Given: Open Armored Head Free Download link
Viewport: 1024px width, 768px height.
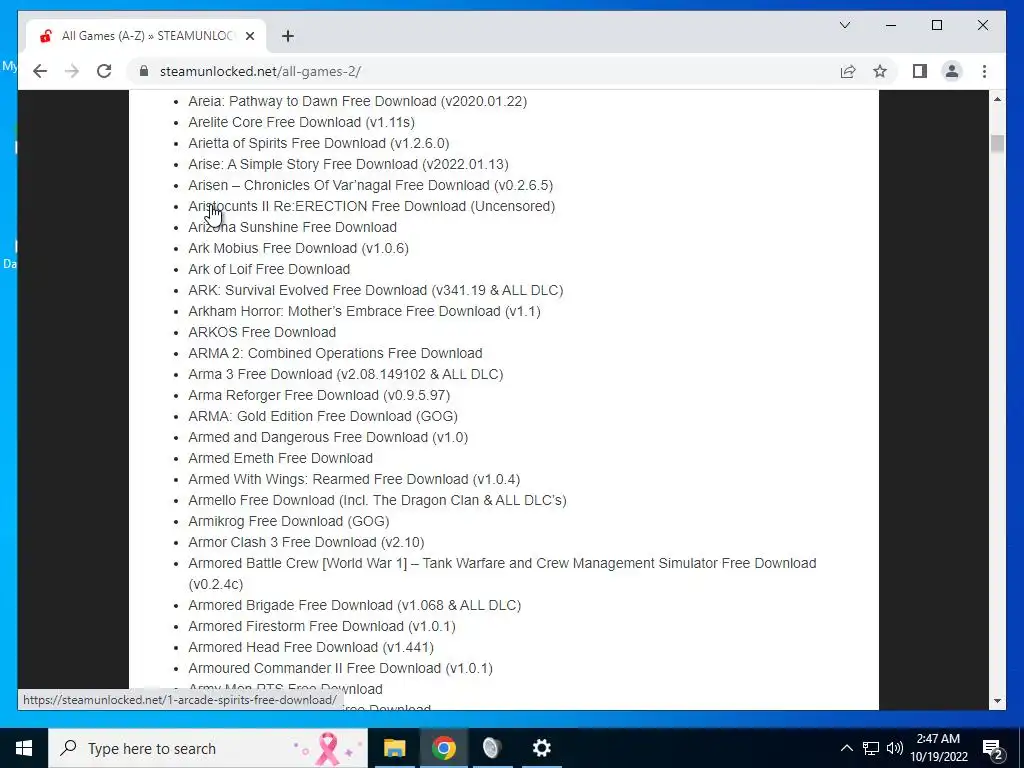Looking at the screenshot, I should pyautogui.click(x=311, y=647).
